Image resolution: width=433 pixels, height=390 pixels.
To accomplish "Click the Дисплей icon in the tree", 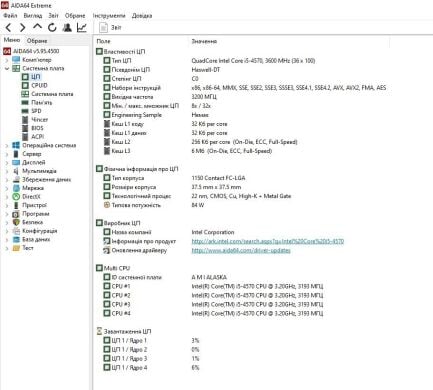I will coord(16,162).
